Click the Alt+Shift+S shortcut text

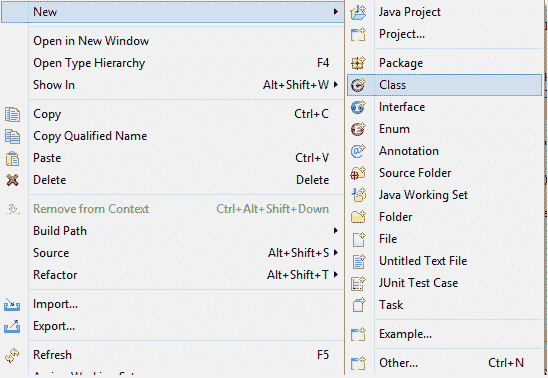298,253
